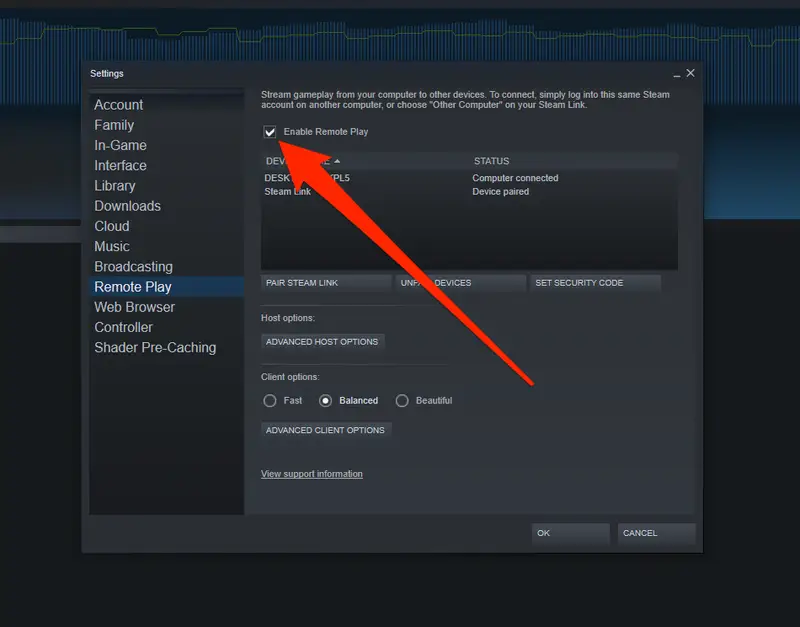The width and height of the screenshot is (800, 627).
Task: Click SET SECURITY CODE
Action: click(x=595, y=282)
